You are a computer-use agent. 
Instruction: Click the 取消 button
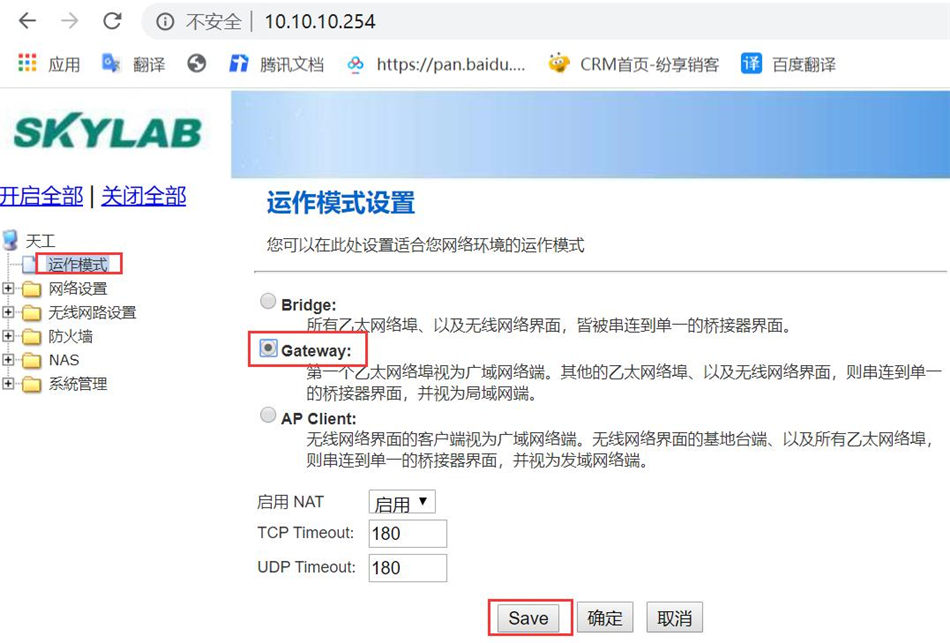676,617
